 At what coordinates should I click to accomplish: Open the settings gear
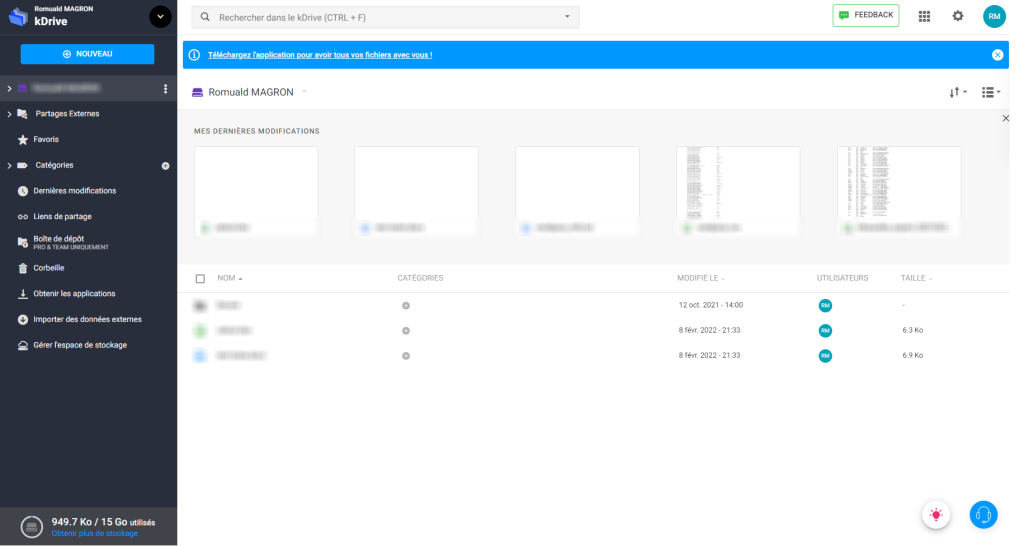coord(957,16)
